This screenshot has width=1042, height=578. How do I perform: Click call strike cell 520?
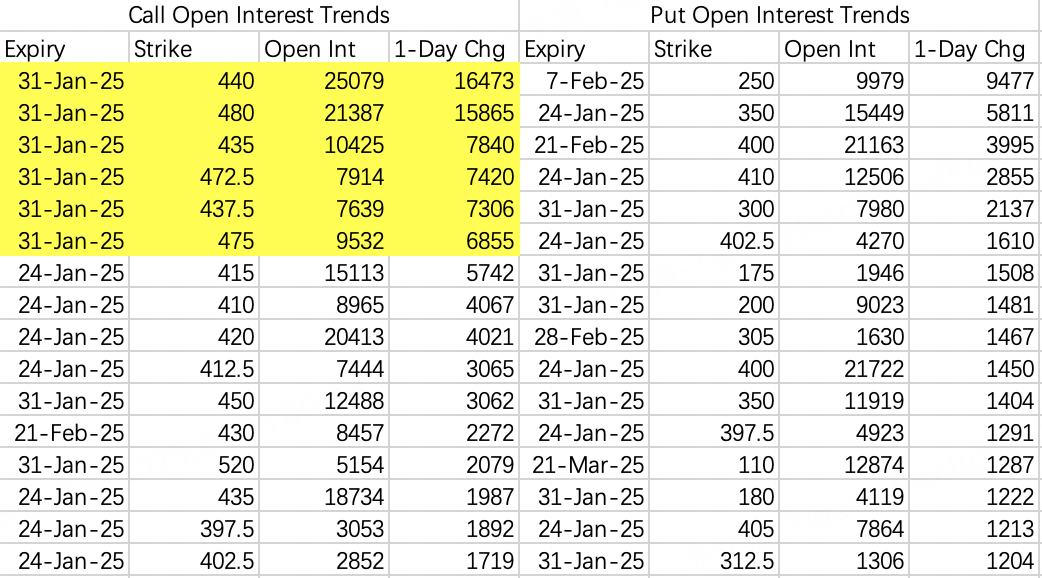point(193,464)
